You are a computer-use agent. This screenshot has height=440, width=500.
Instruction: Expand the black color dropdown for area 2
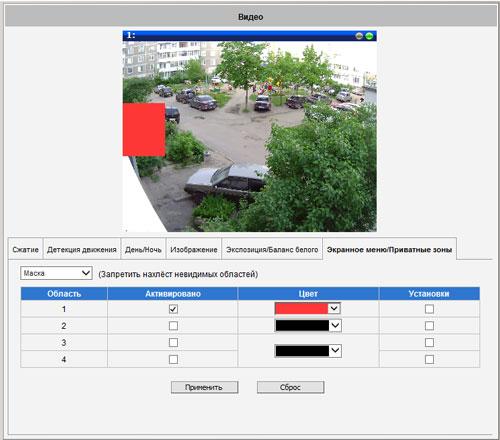[308, 325]
